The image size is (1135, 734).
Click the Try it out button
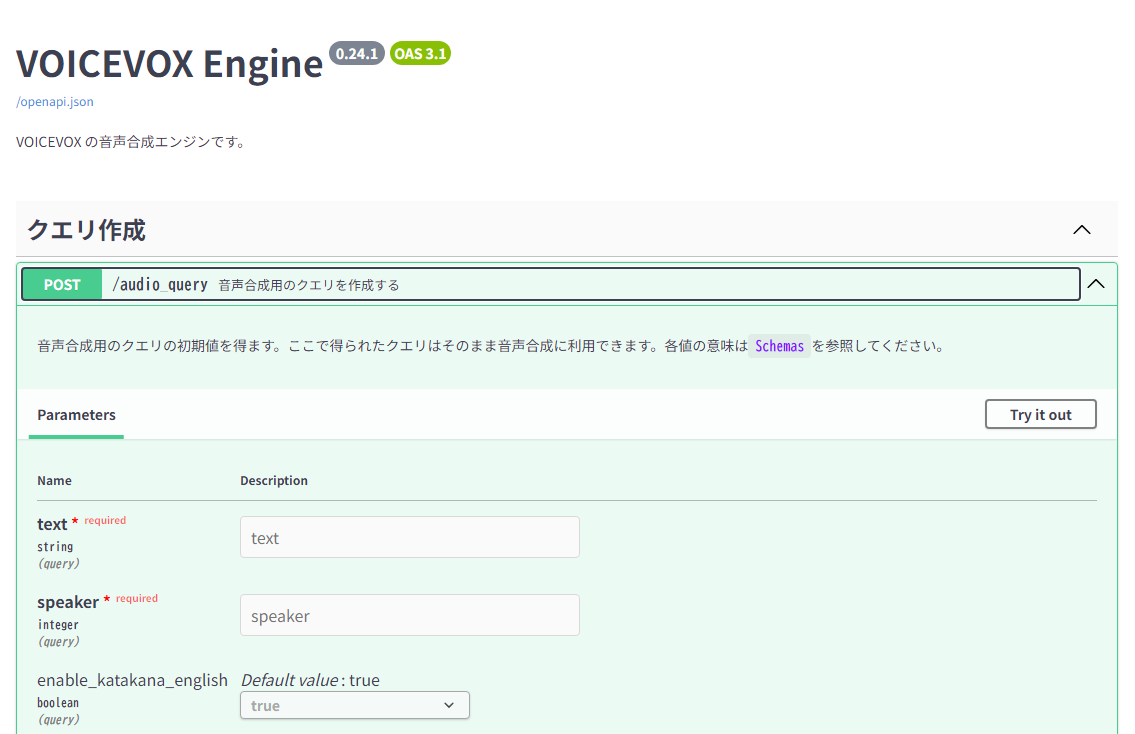(1040, 414)
